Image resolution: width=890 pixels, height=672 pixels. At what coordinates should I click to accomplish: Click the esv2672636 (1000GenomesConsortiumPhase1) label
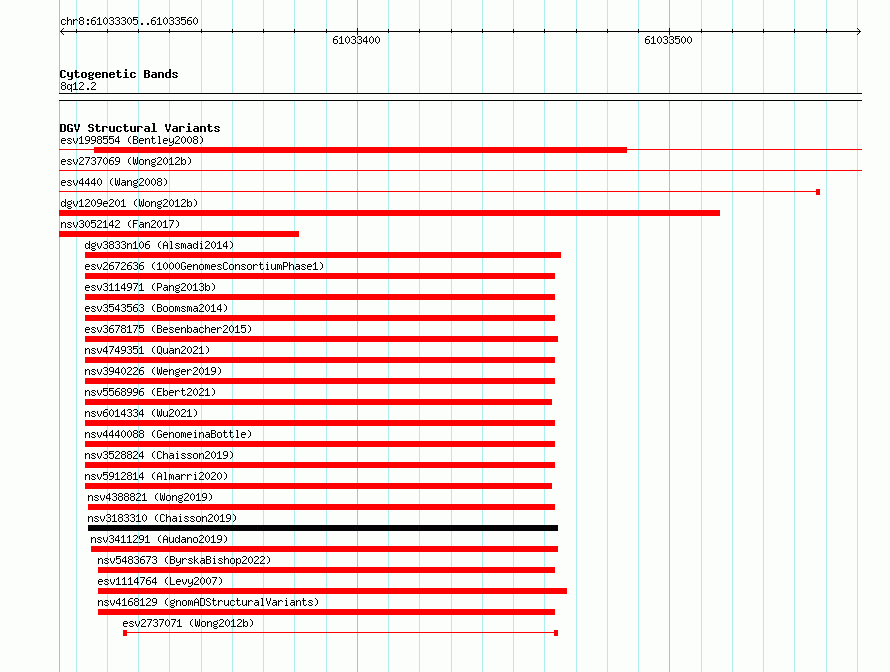click(x=204, y=266)
